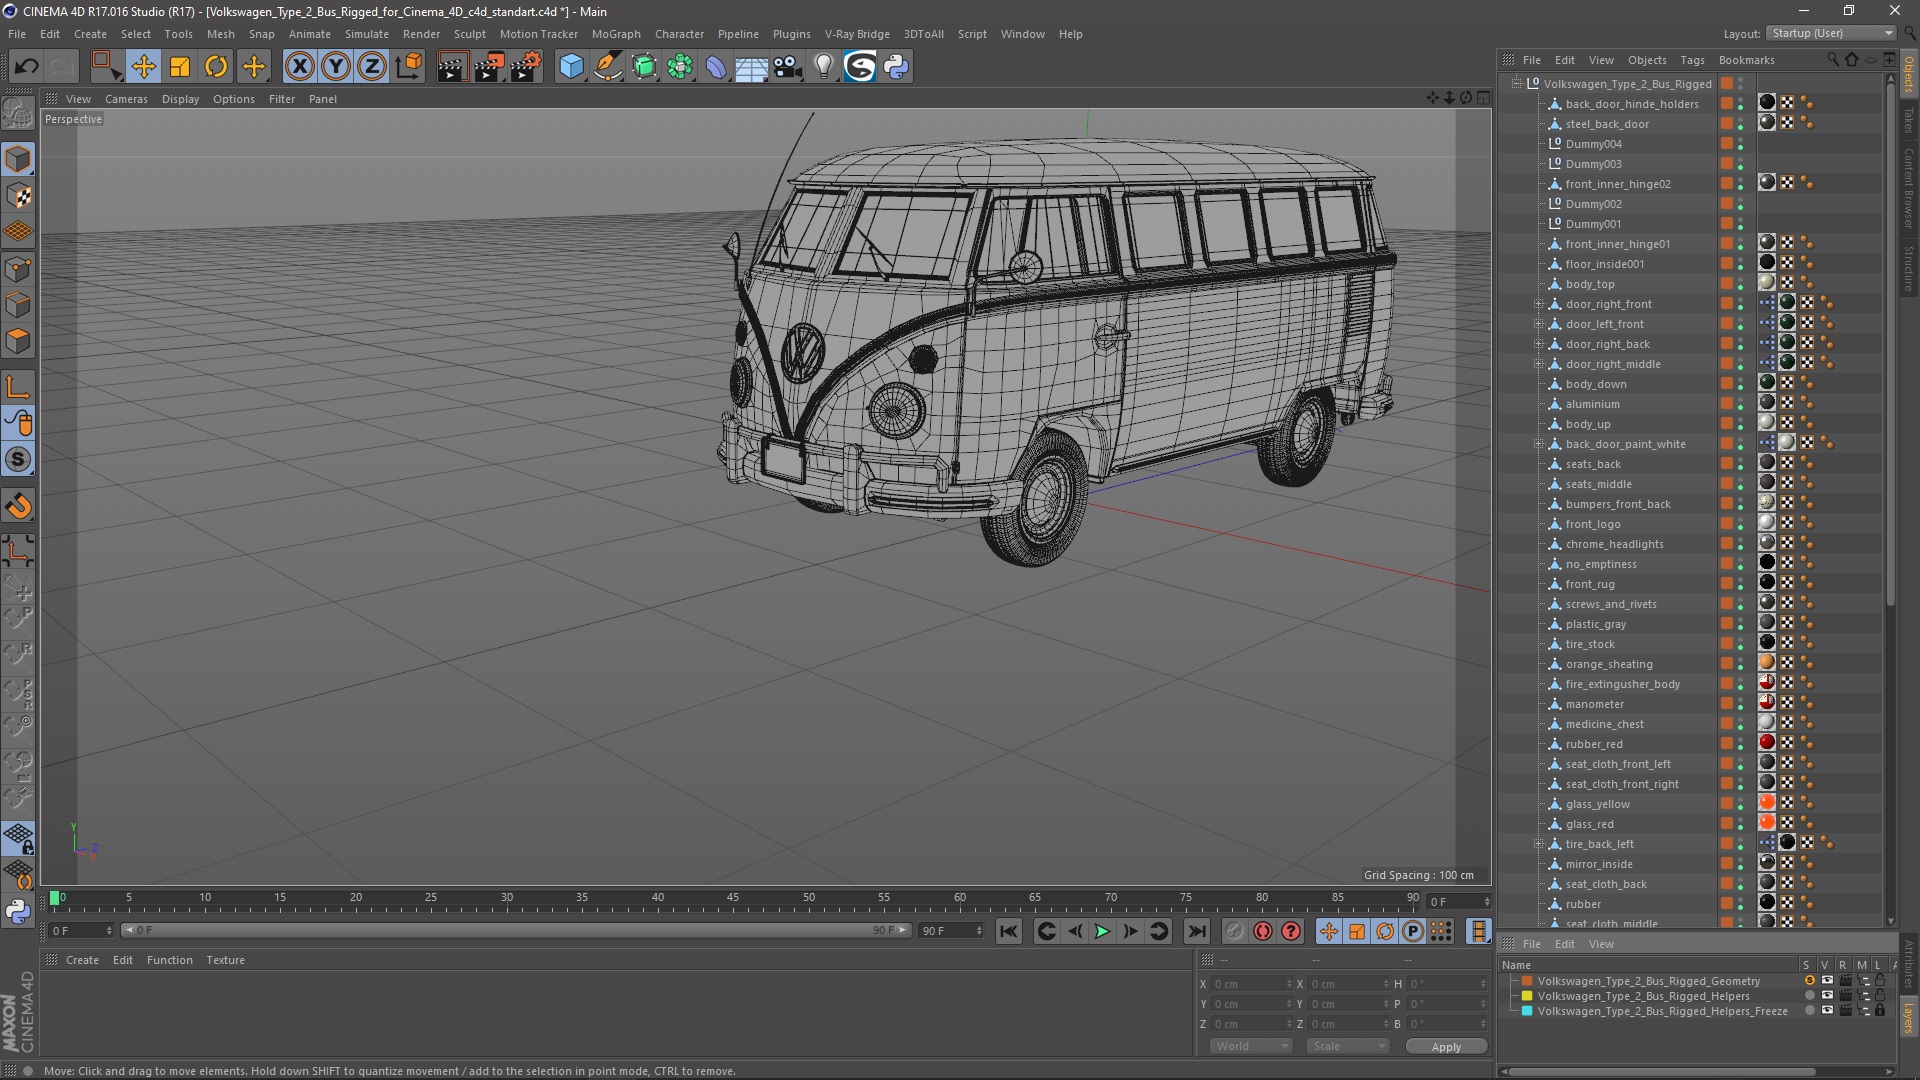Select the Rotate tool
The width and height of the screenshot is (1920, 1080).
tap(216, 67)
